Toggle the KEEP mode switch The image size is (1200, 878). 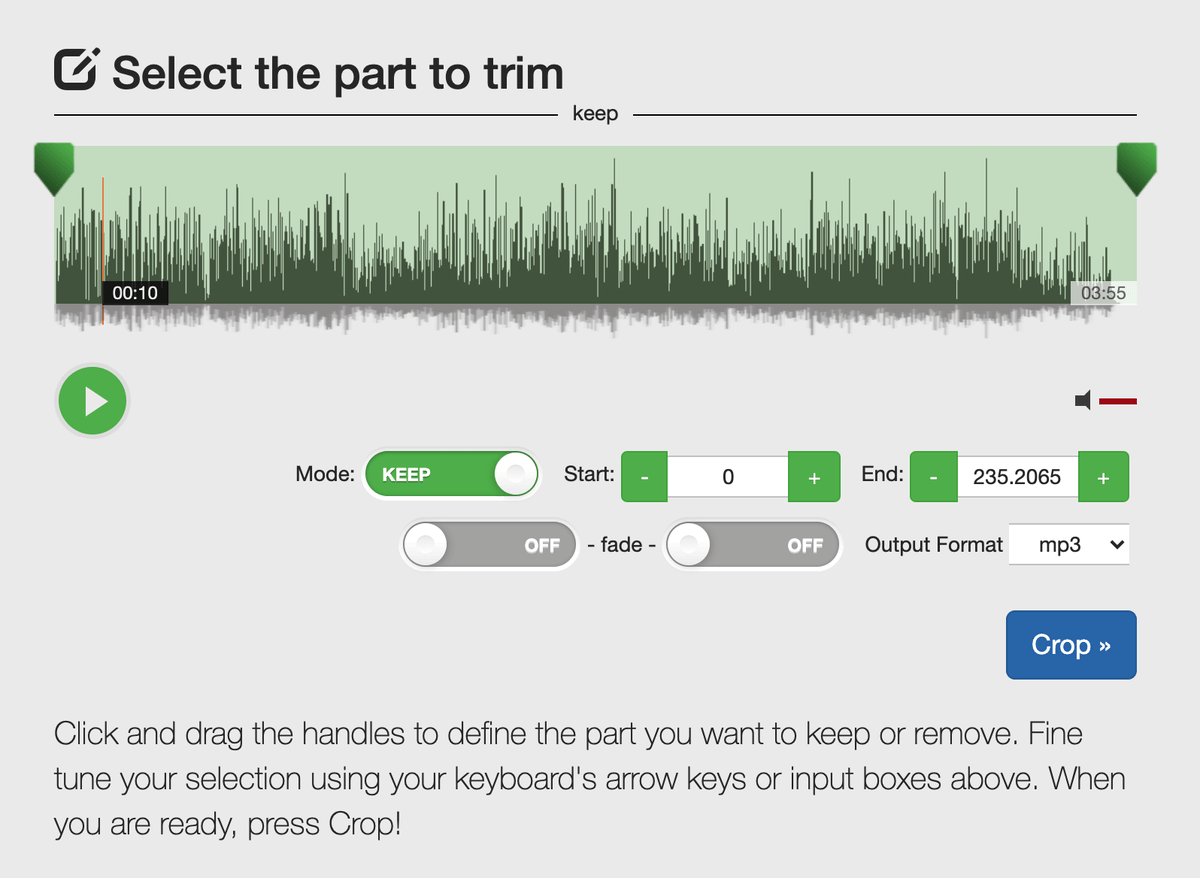452,474
